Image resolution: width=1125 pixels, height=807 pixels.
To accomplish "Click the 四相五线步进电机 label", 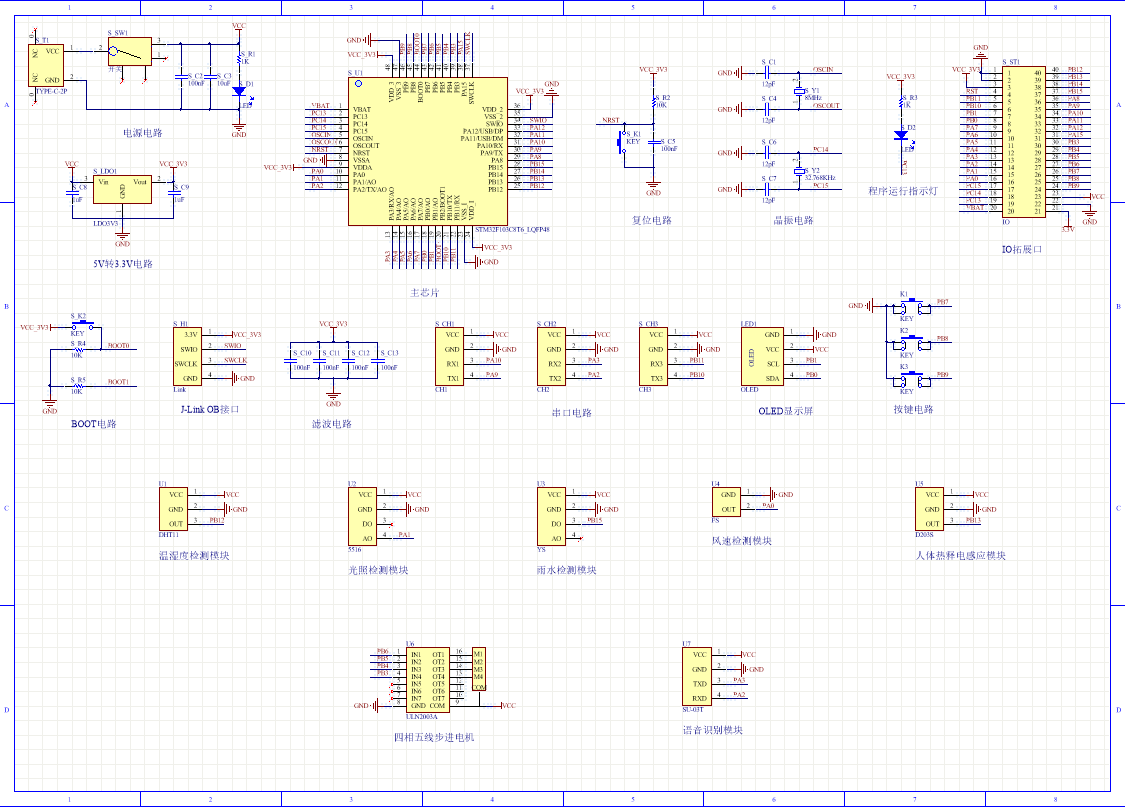I will (434, 737).
